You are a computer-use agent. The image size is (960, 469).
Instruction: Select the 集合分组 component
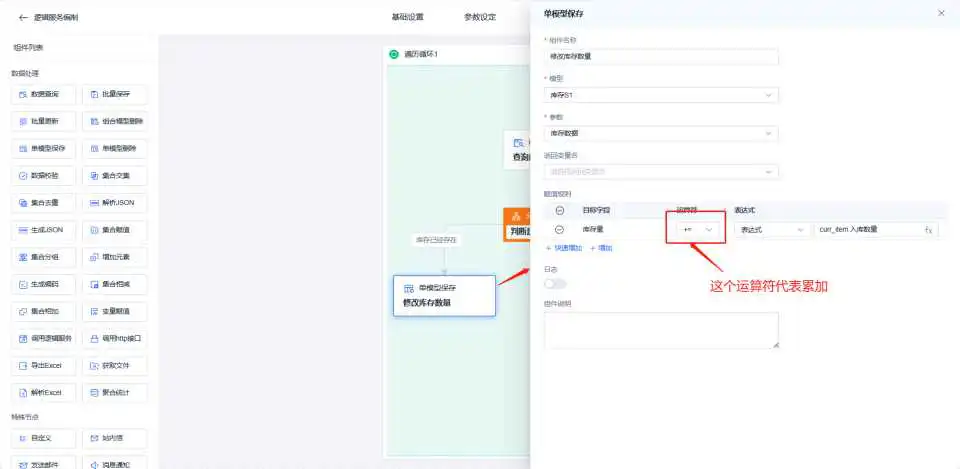point(43,257)
